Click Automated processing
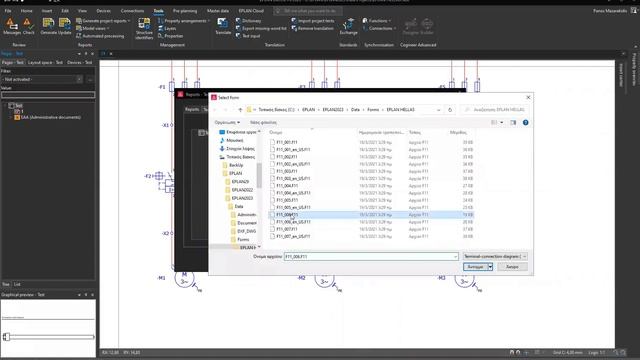 click(100, 36)
